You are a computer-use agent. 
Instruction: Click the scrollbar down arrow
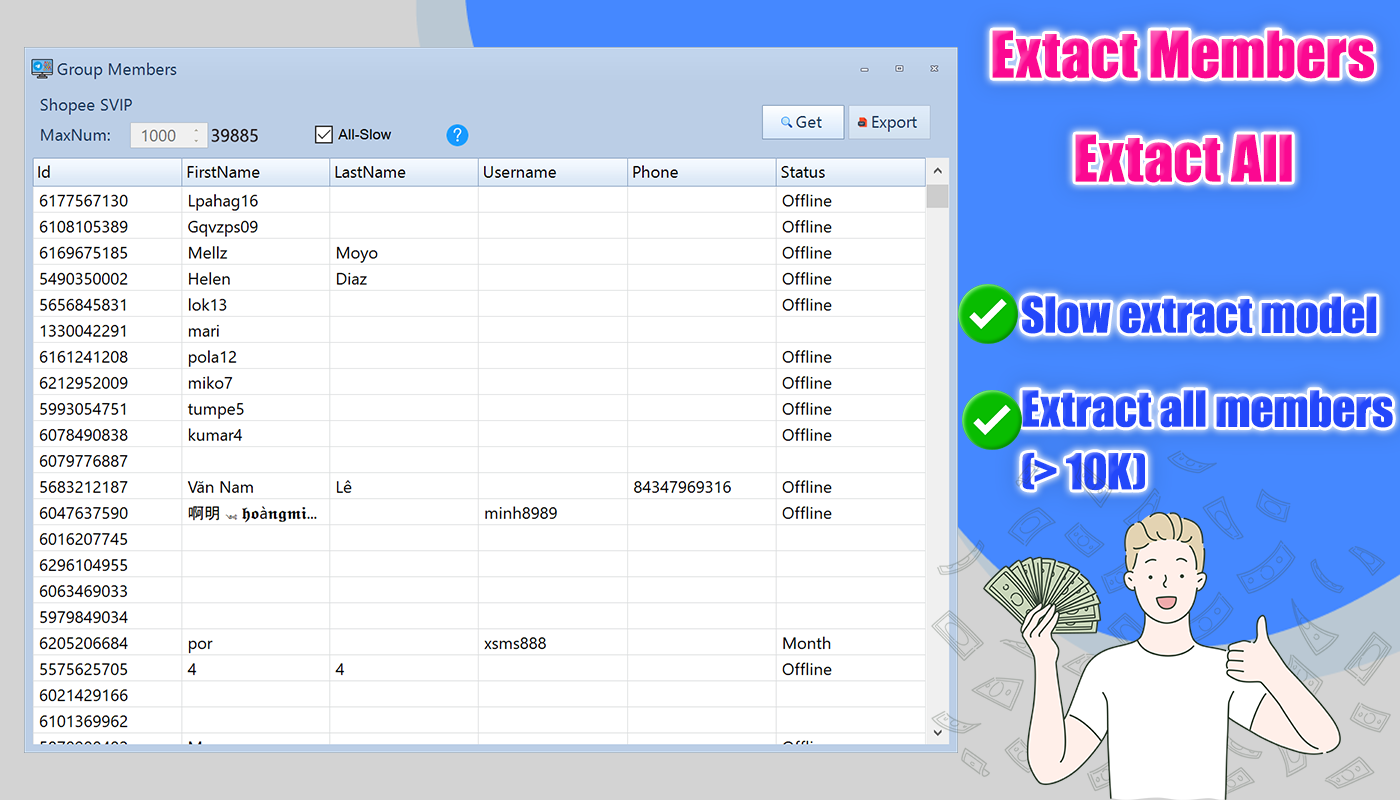937,733
